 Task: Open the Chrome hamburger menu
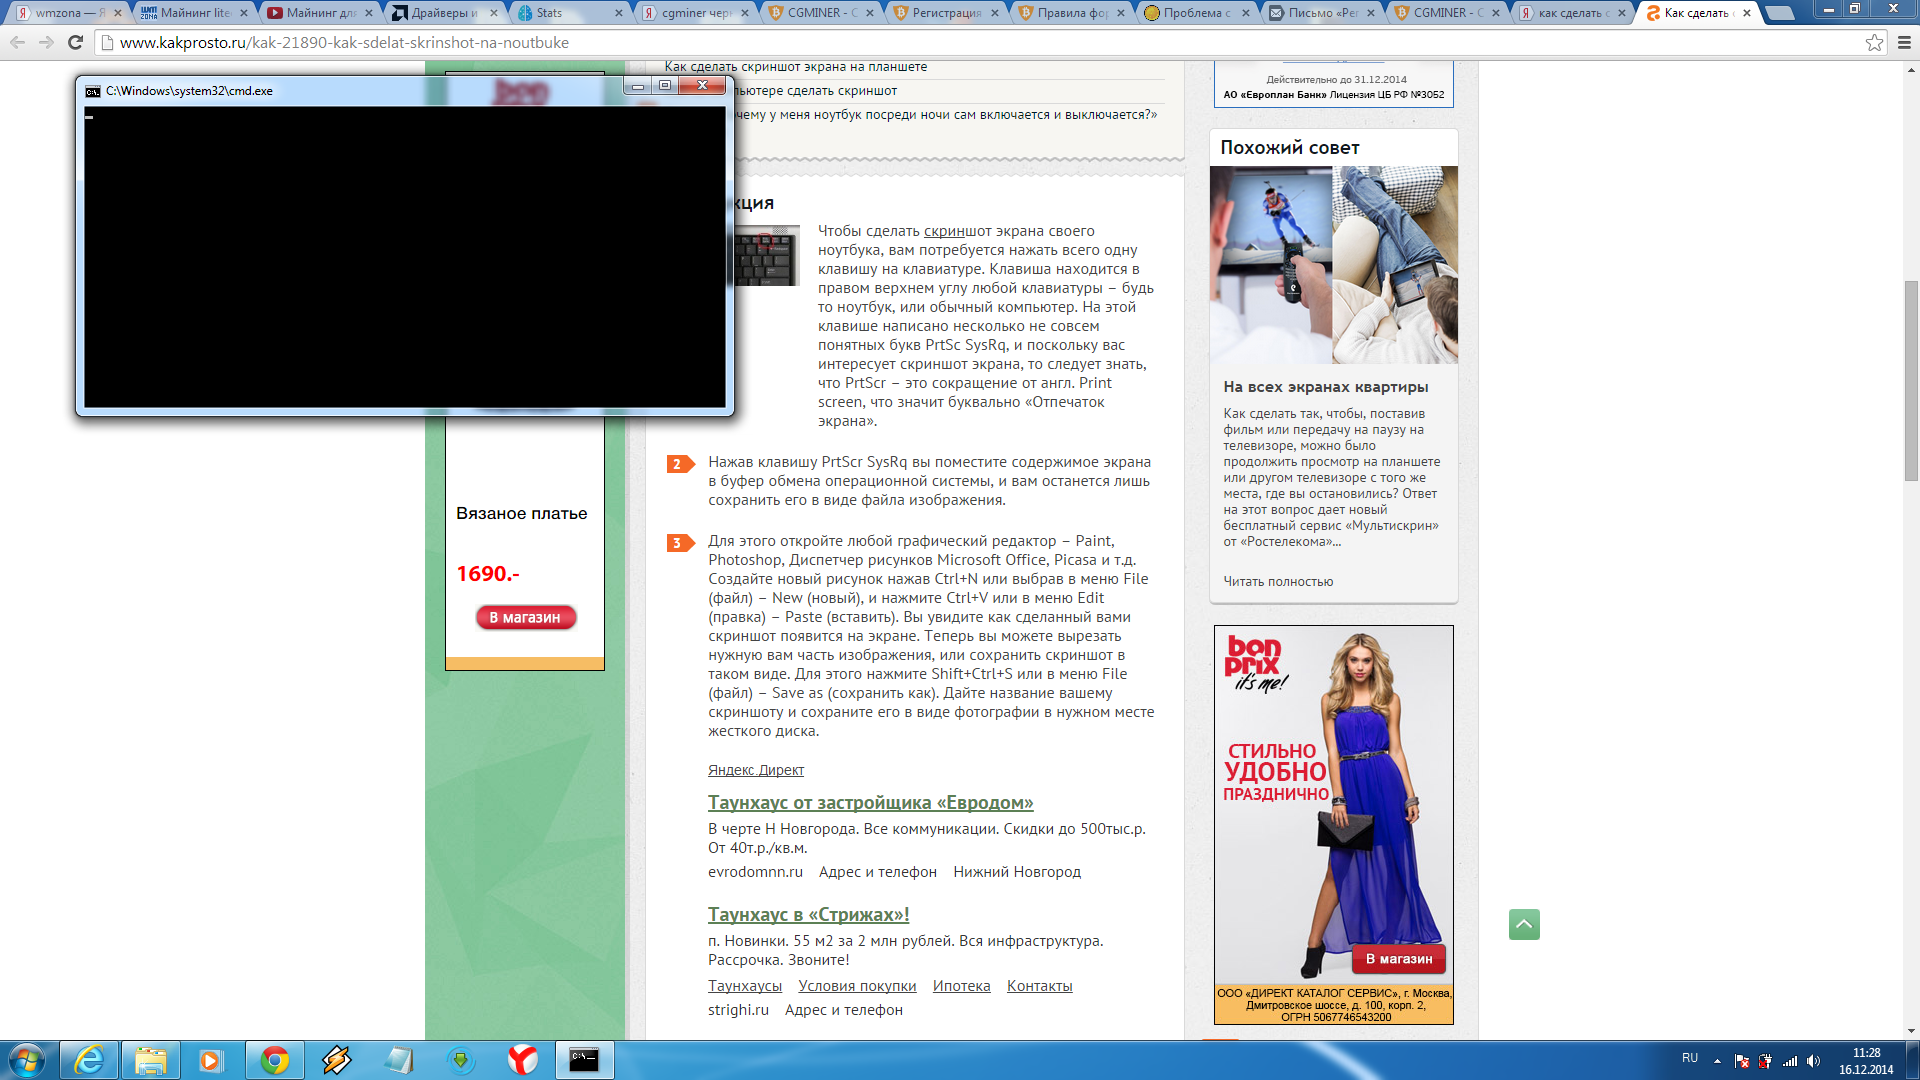coord(1904,42)
